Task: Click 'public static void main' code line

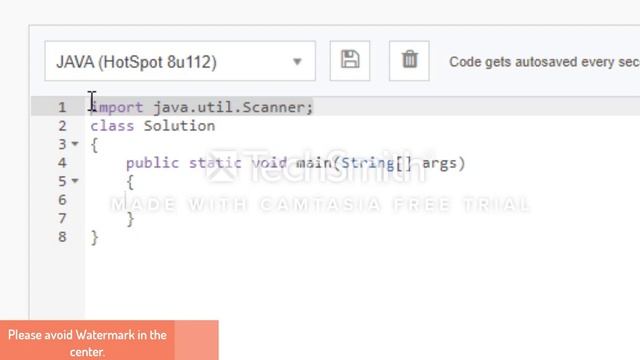Action: [296, 163]
